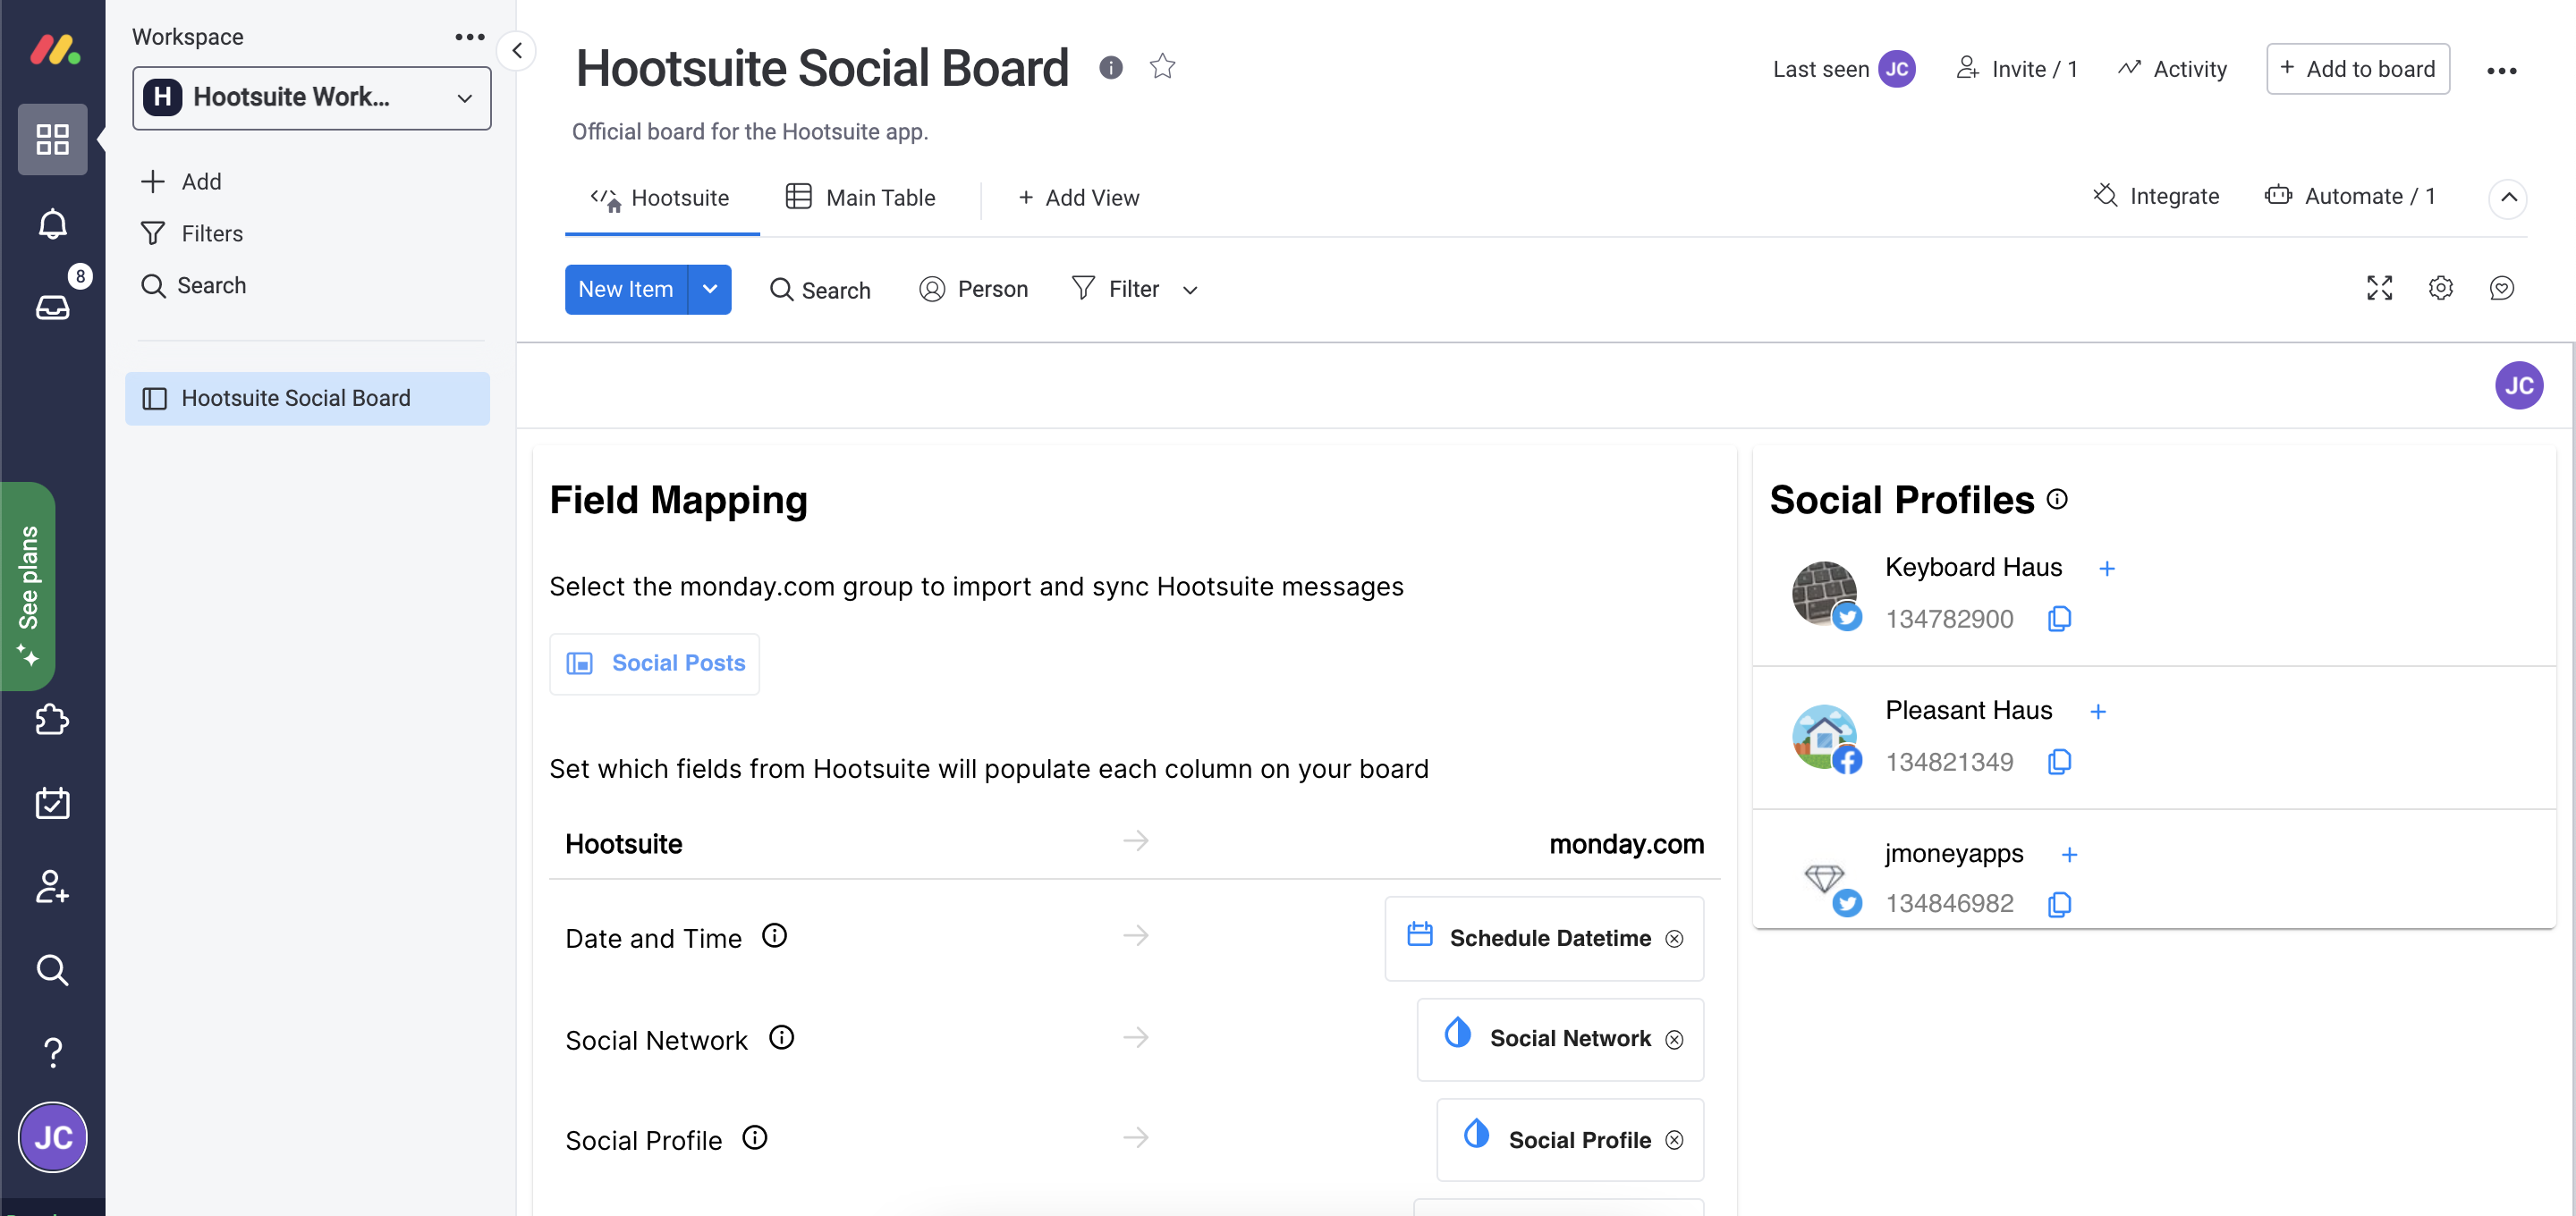Open the notifications bell in the left sidebar
The image size is (2576, 1216).
click(52, 223)
